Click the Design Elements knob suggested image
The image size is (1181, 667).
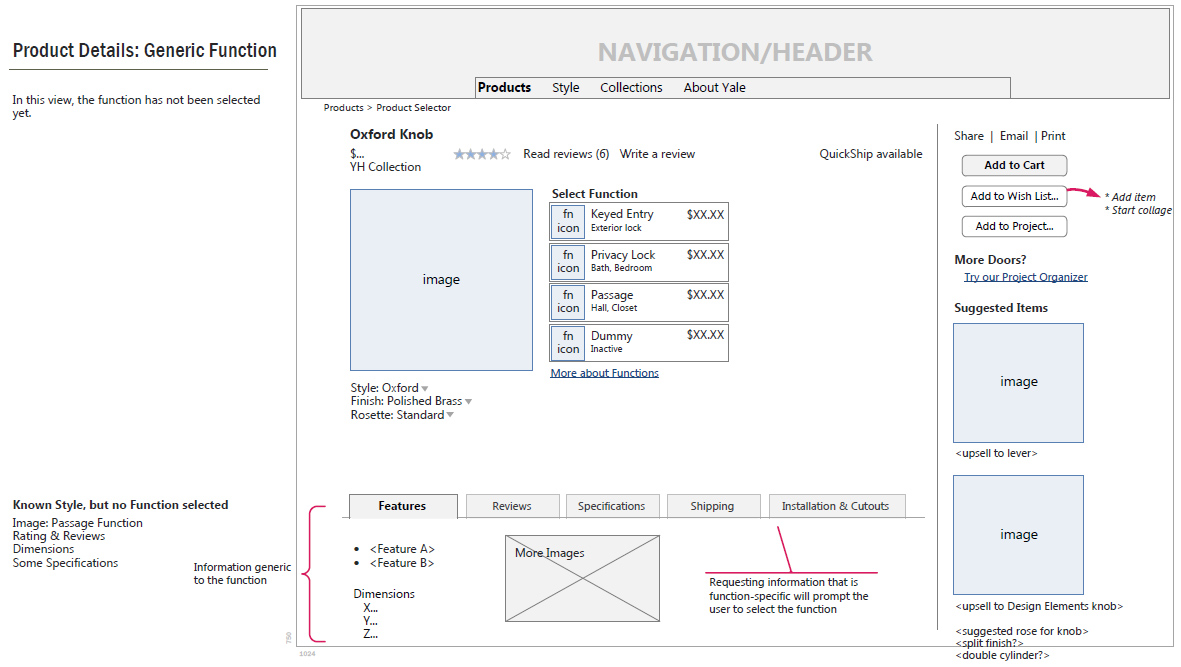click(1018, 535)
